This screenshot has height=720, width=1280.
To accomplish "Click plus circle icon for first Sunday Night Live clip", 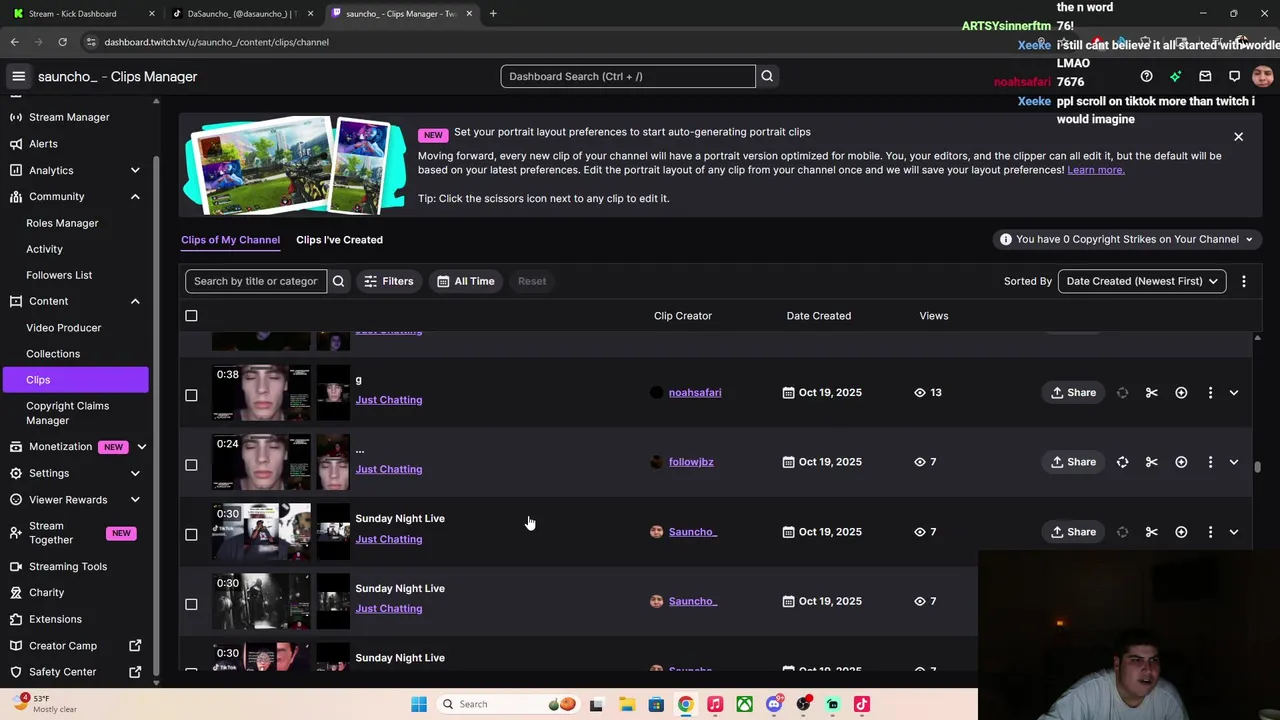I will click(1181, 532).
